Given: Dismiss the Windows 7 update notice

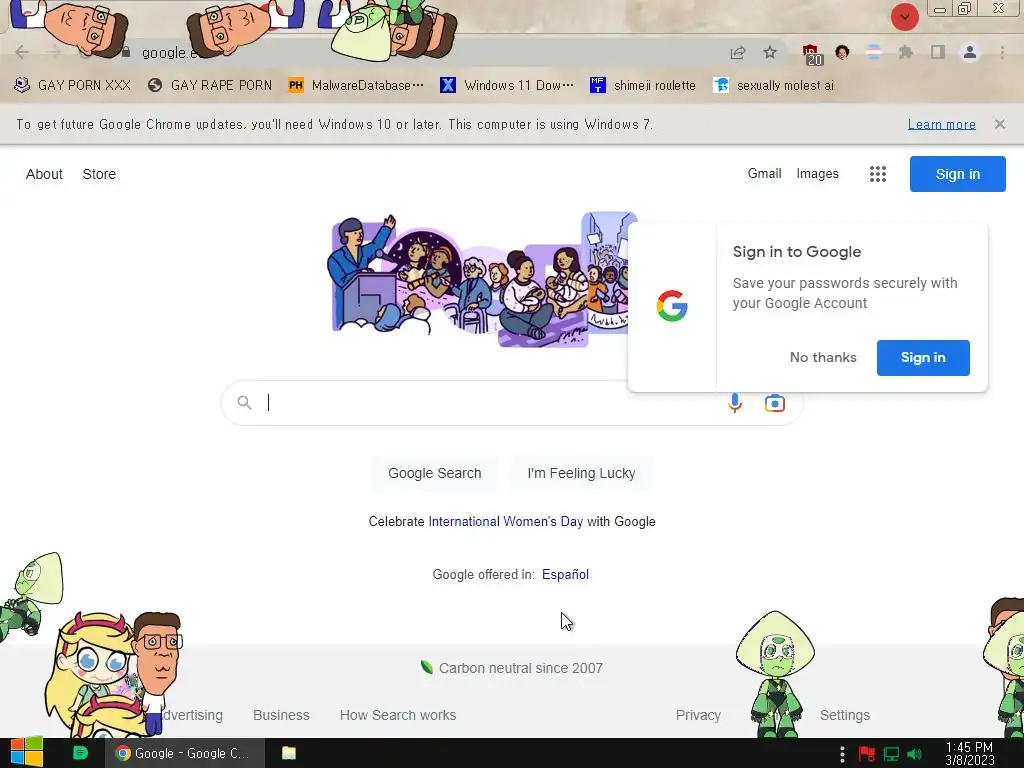Looking at the screenshot, I should click(x=999, y=124).
